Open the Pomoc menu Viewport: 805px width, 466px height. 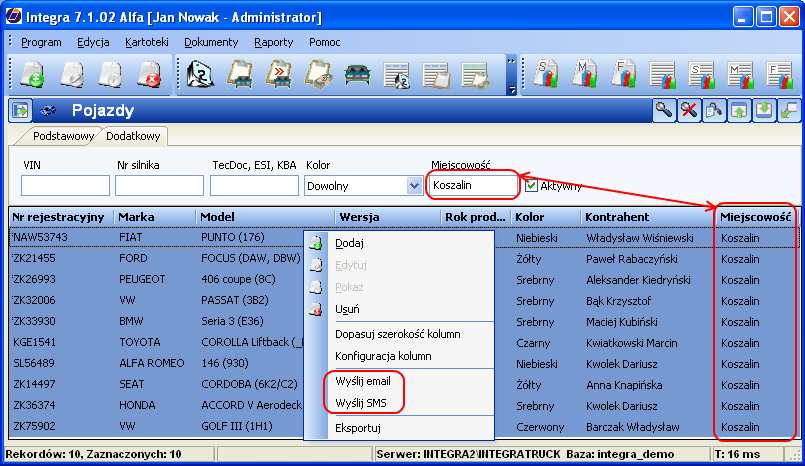click(324, 42)
